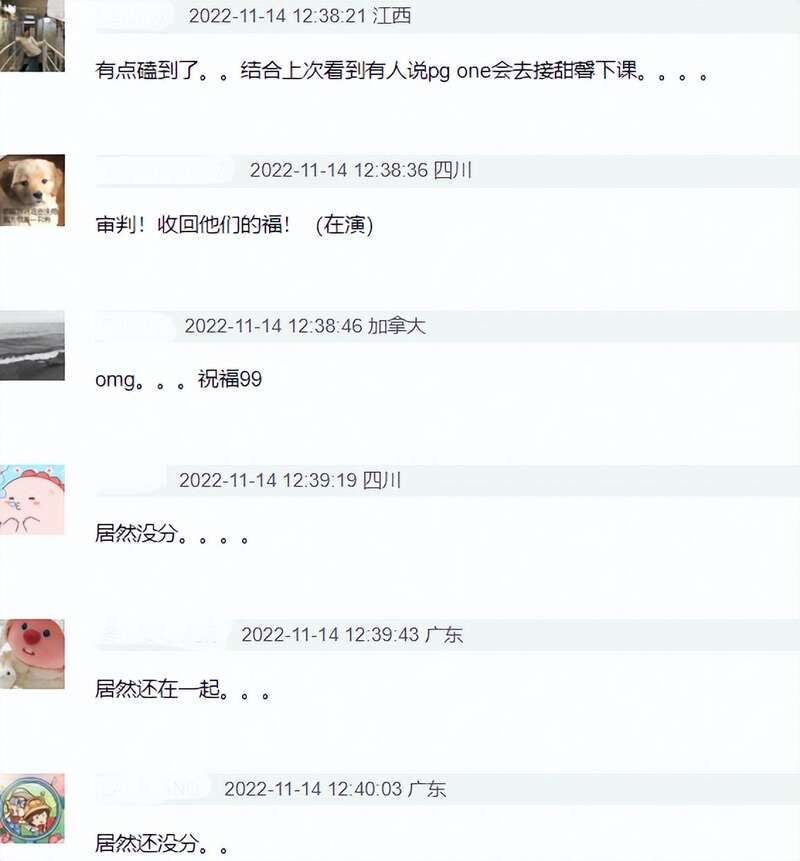Click blurred username of the 加拿大 commenter
Image resolution: width=800 pixels, height=861 pixels.
pos(133,326)
